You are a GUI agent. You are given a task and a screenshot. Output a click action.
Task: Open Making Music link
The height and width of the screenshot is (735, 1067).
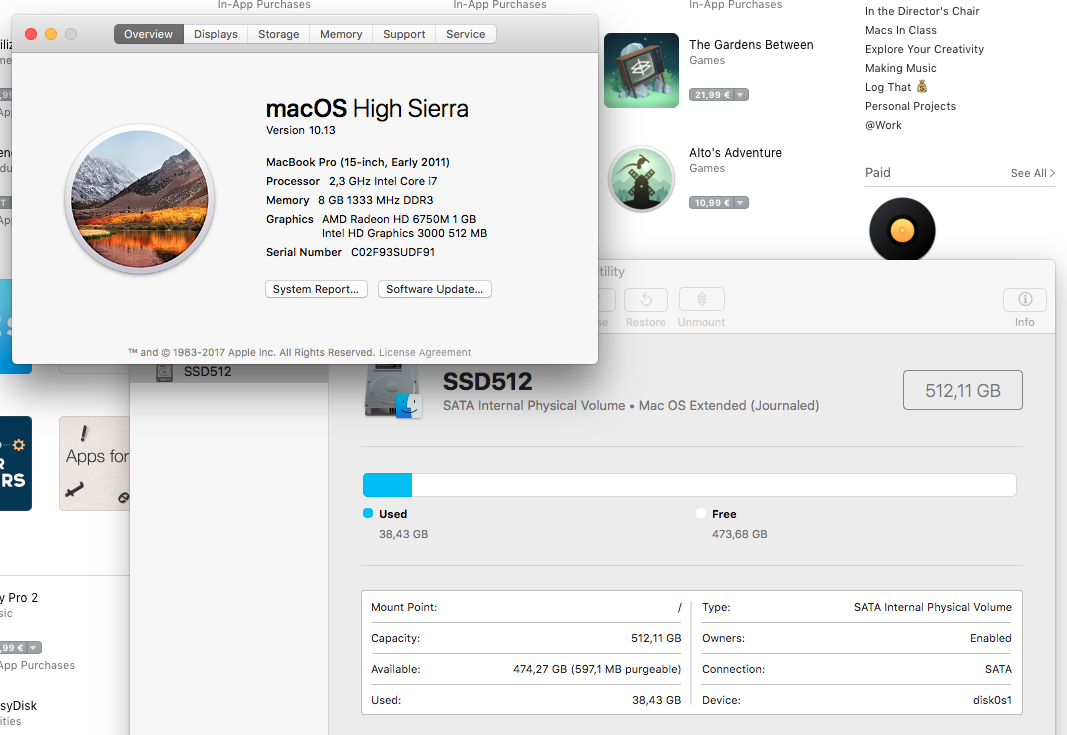[900, 68]
